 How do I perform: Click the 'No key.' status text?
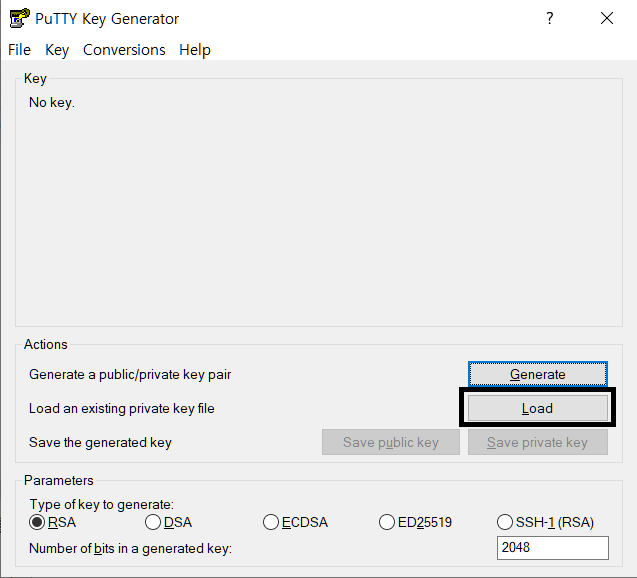(52, 102)
